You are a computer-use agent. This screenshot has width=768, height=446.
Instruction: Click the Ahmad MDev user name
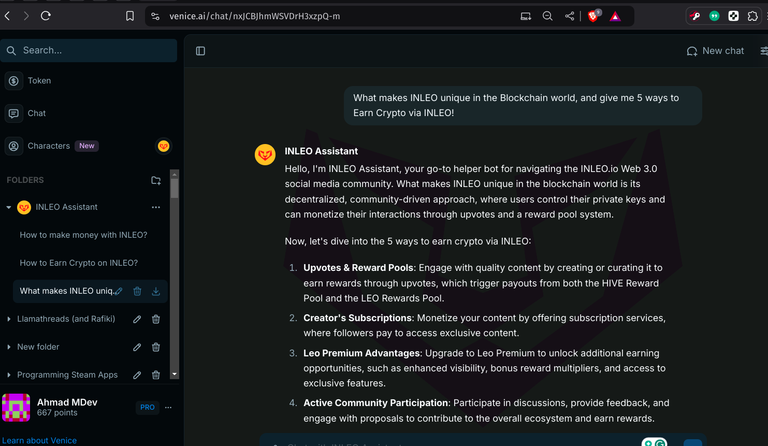[67, 402]
